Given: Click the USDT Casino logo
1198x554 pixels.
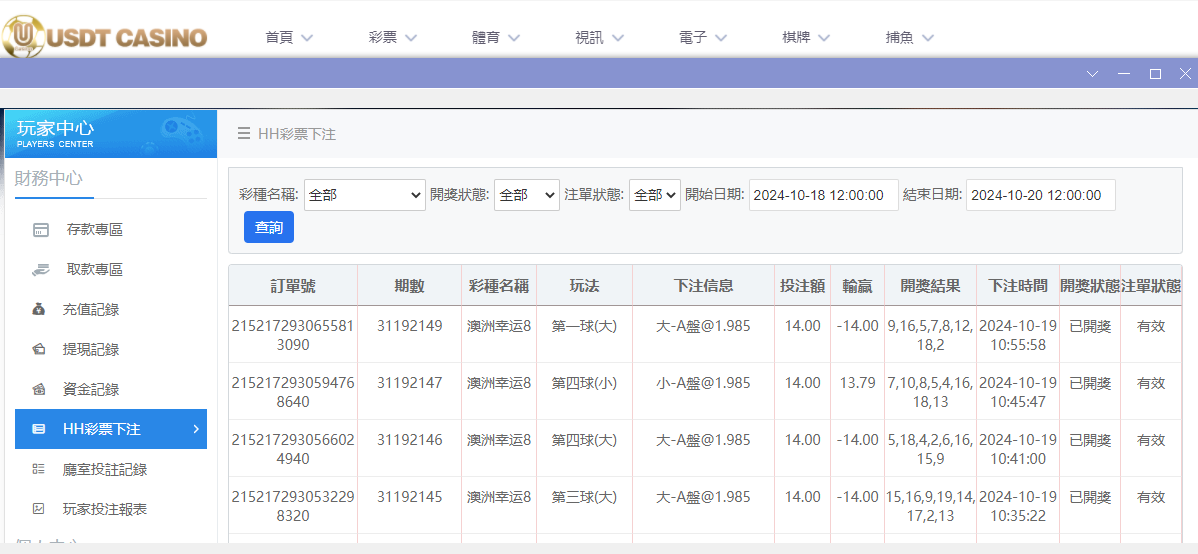Looking at the screenshot, I should (105, 37).
